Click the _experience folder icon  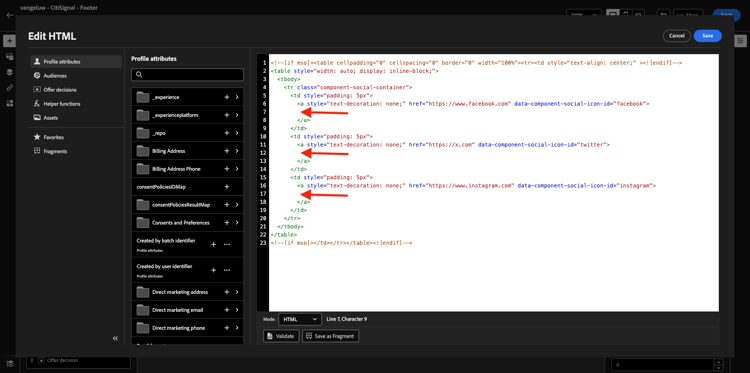(143, 97)
